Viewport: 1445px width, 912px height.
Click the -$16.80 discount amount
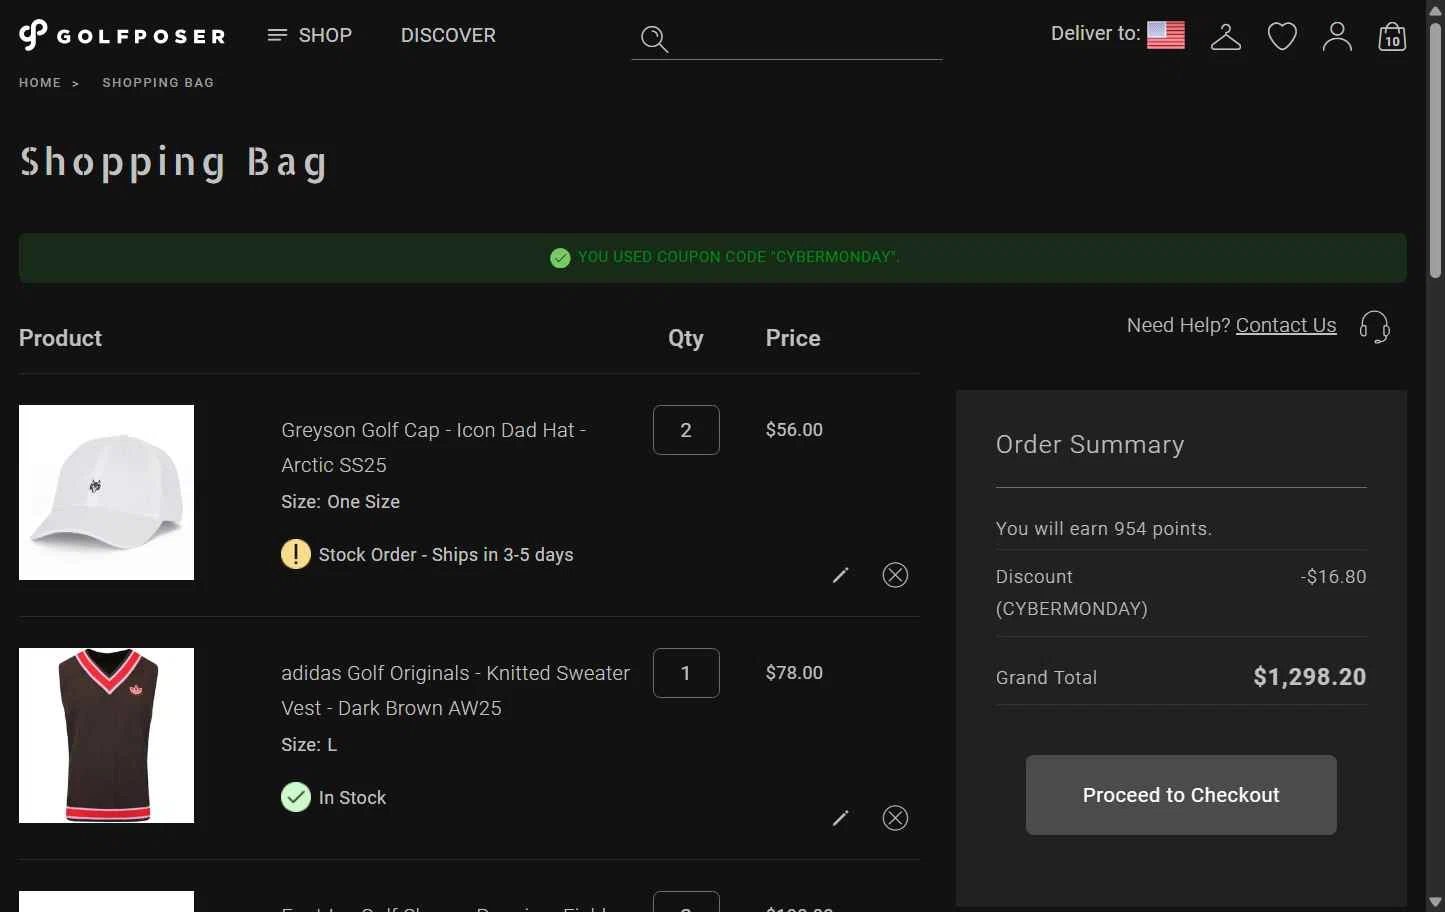coord(1334,577)
